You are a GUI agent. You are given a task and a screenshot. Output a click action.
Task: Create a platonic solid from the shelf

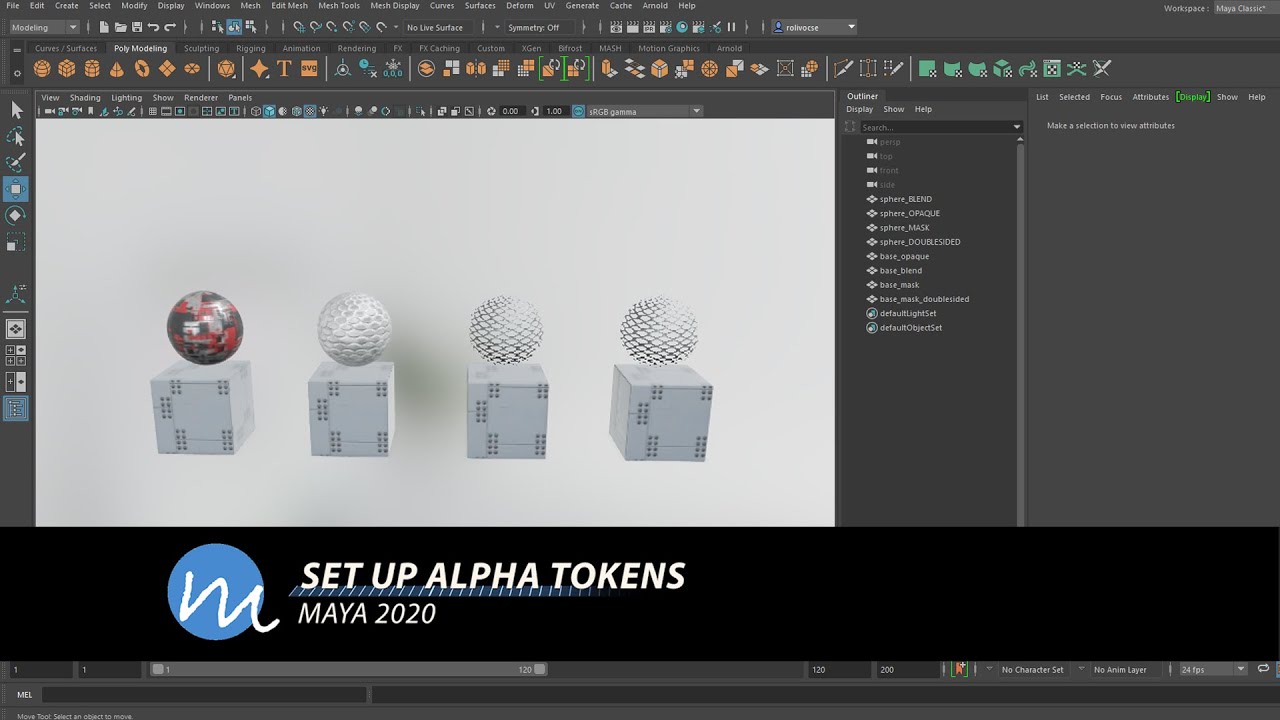227,68
